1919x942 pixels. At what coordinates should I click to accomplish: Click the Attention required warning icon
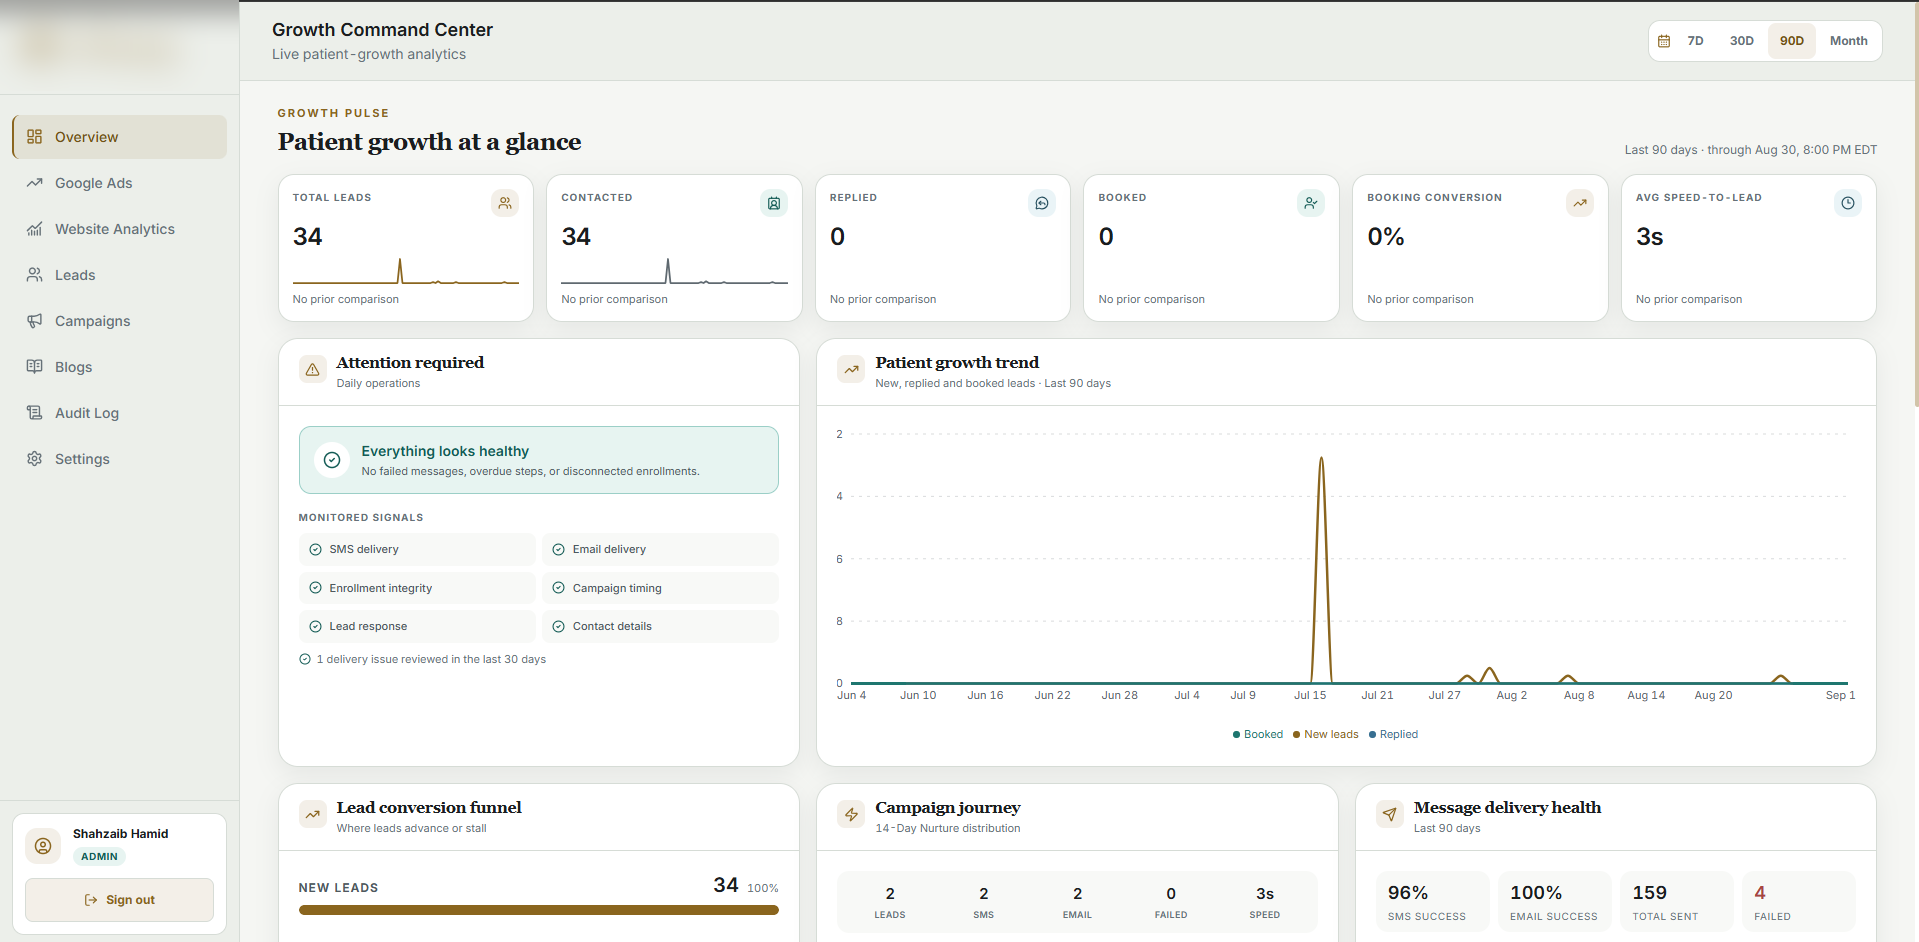313,370
